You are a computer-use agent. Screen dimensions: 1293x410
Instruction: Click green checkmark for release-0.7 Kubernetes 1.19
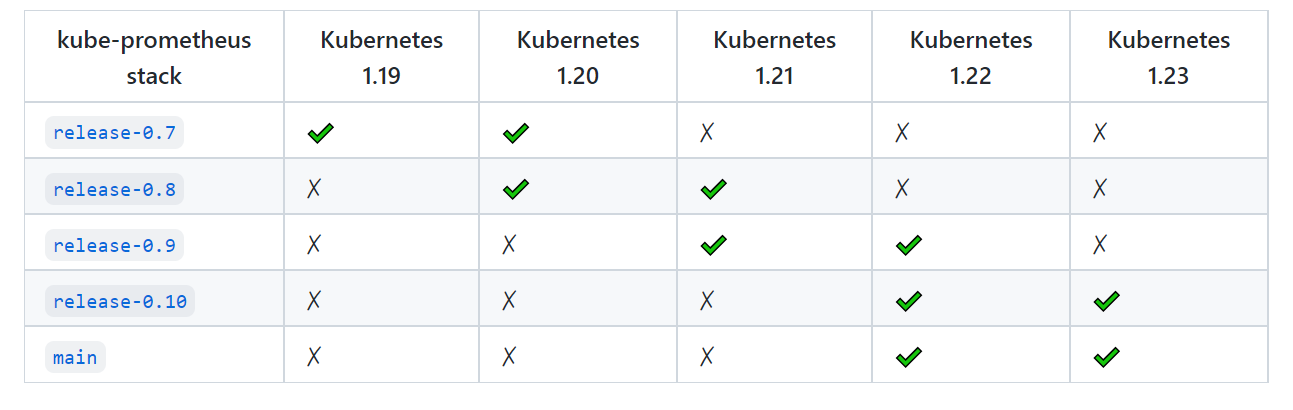pos(320,133)
